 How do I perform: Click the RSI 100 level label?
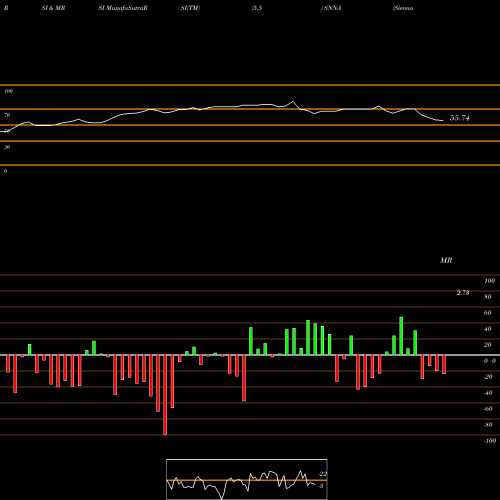8,91
